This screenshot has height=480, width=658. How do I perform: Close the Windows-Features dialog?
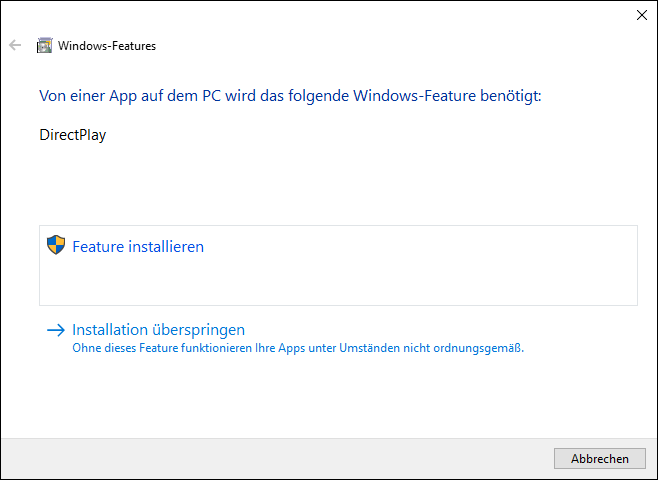pos(642,15)
